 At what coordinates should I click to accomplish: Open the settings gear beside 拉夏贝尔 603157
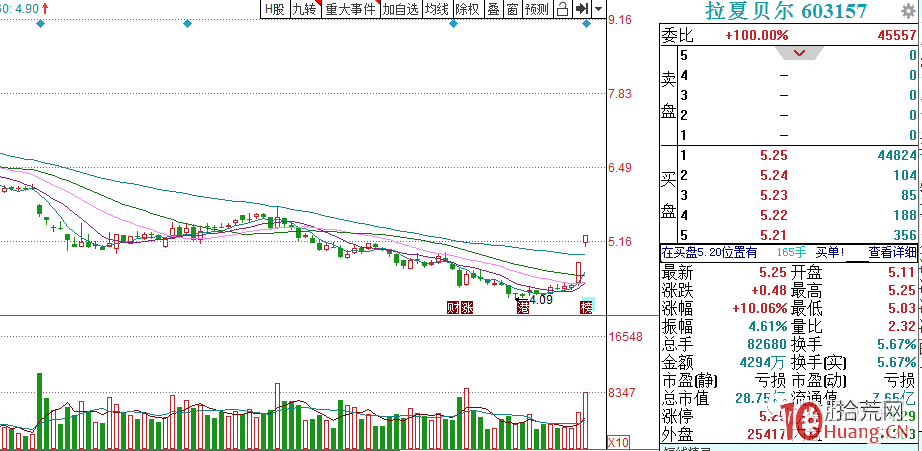coord(908,10)
